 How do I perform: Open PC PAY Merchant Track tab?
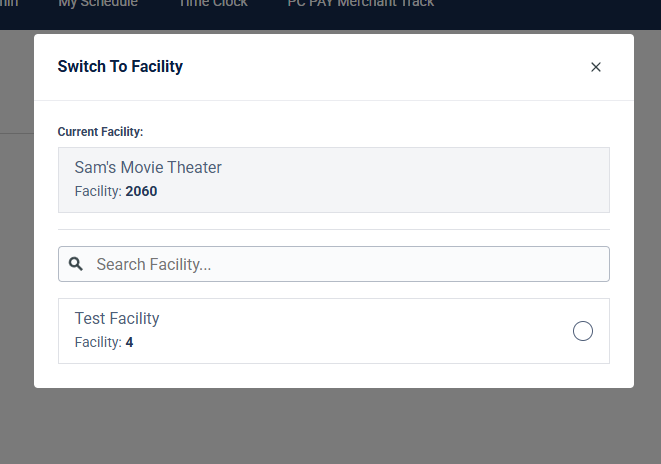click(x=360, y=5)
